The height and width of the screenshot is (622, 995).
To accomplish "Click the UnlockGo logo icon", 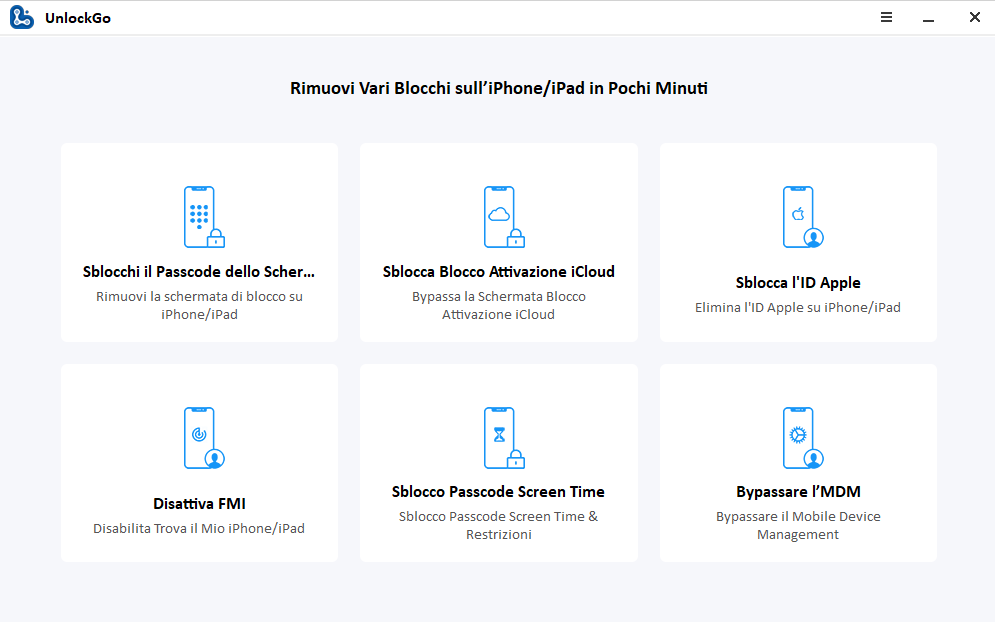I will pos(22,18).
